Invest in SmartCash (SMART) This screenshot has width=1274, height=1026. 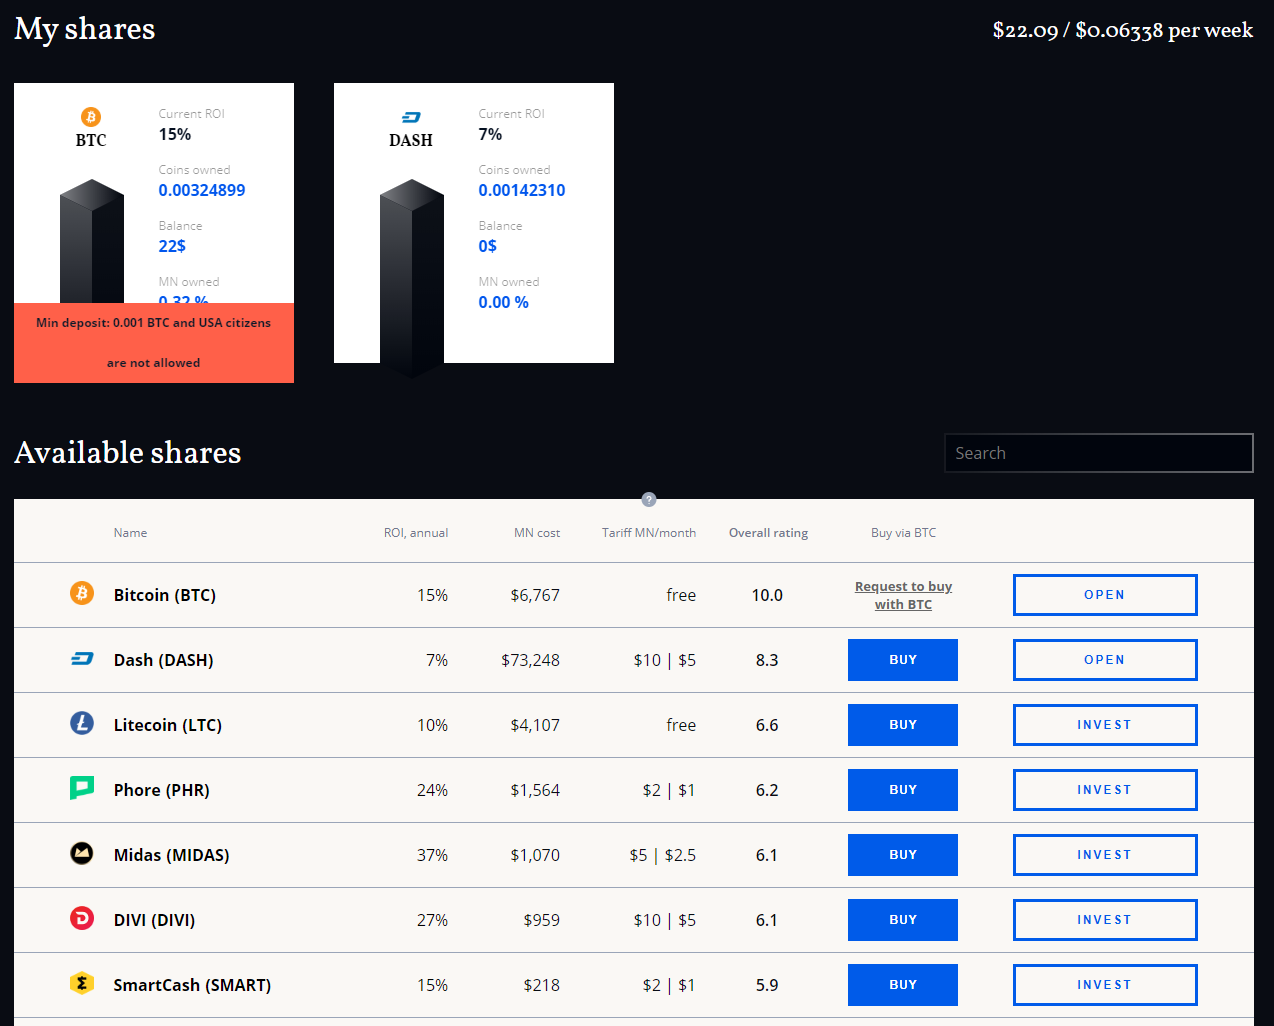click(1105, 985)
